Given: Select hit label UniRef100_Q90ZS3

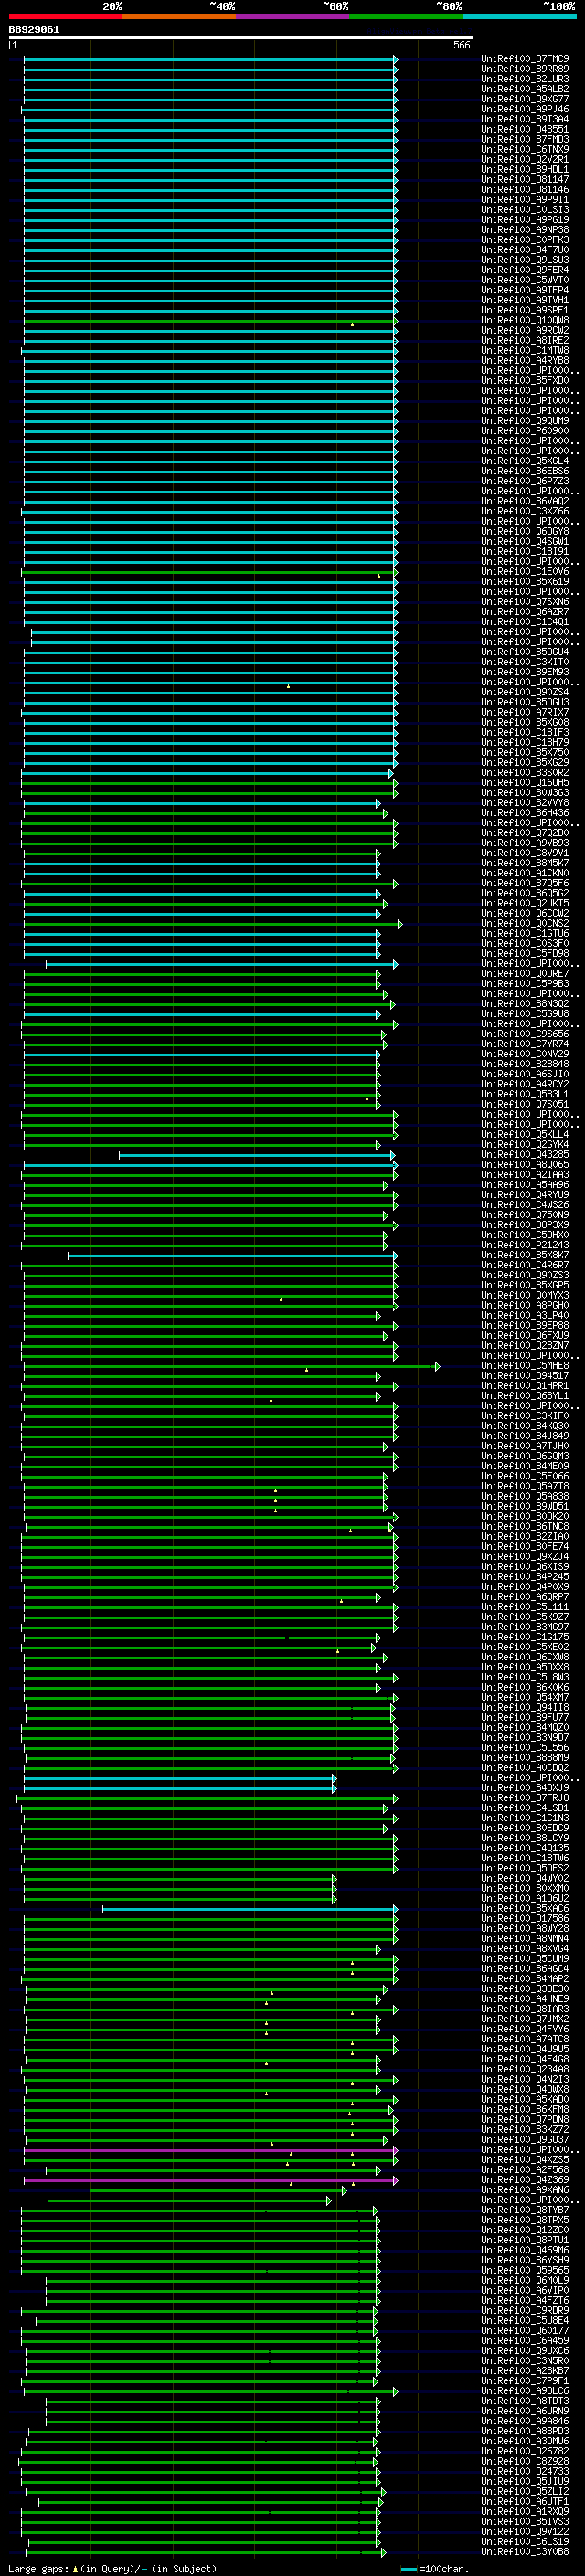Looking at the screenshot, I should (x=525, y=1275).
